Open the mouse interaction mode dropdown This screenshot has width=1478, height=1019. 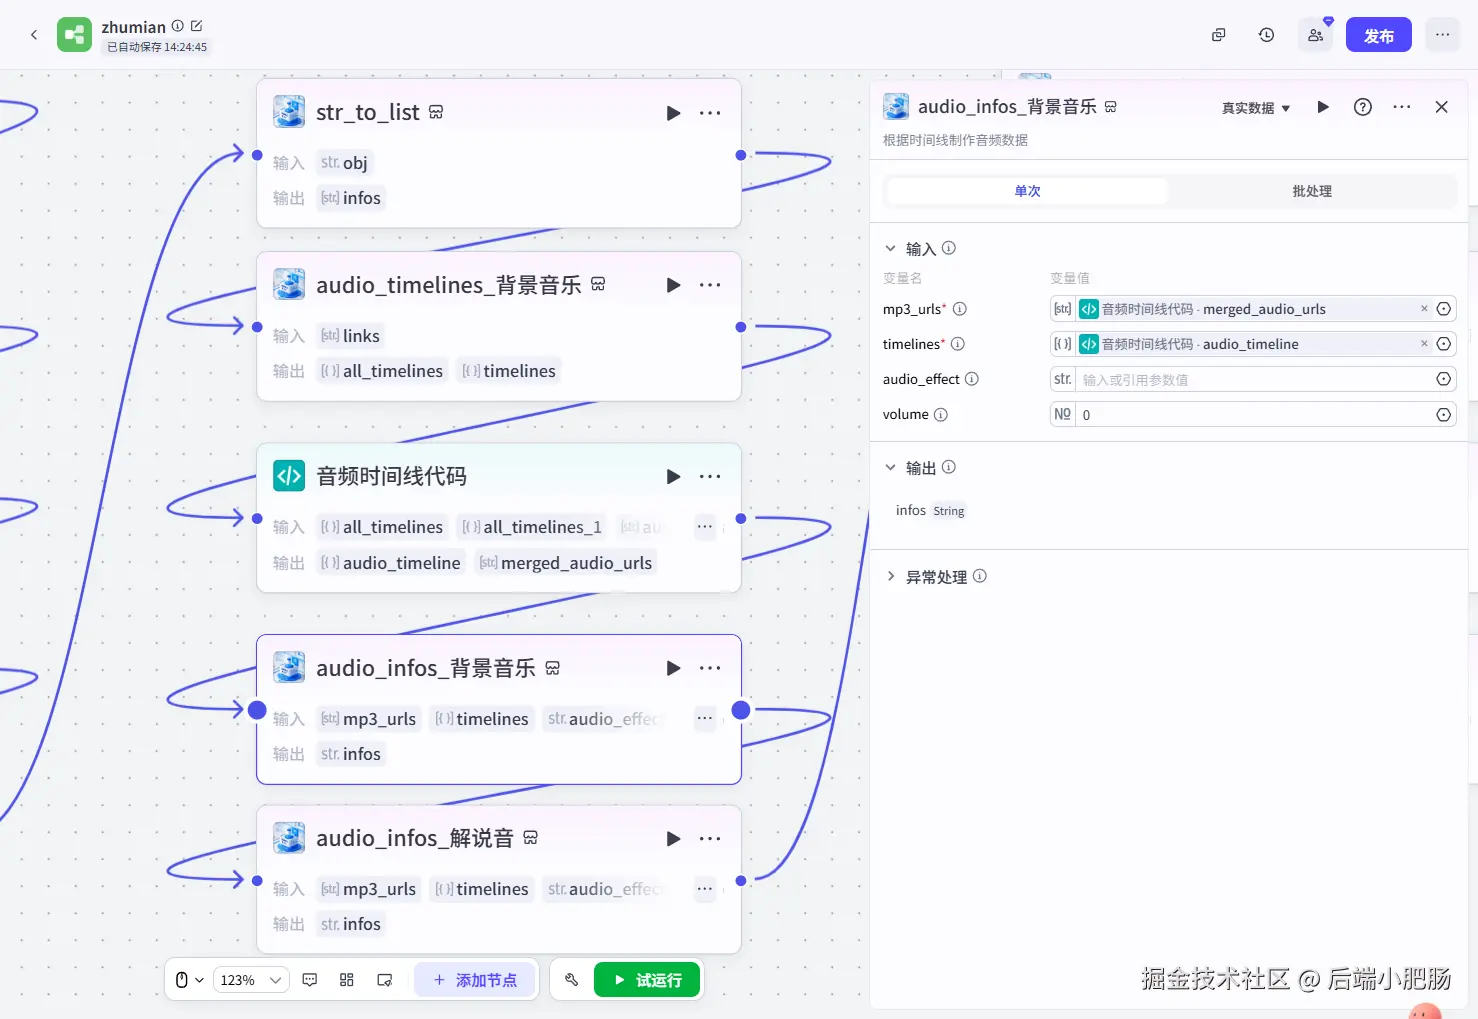(x=189, y=980)
